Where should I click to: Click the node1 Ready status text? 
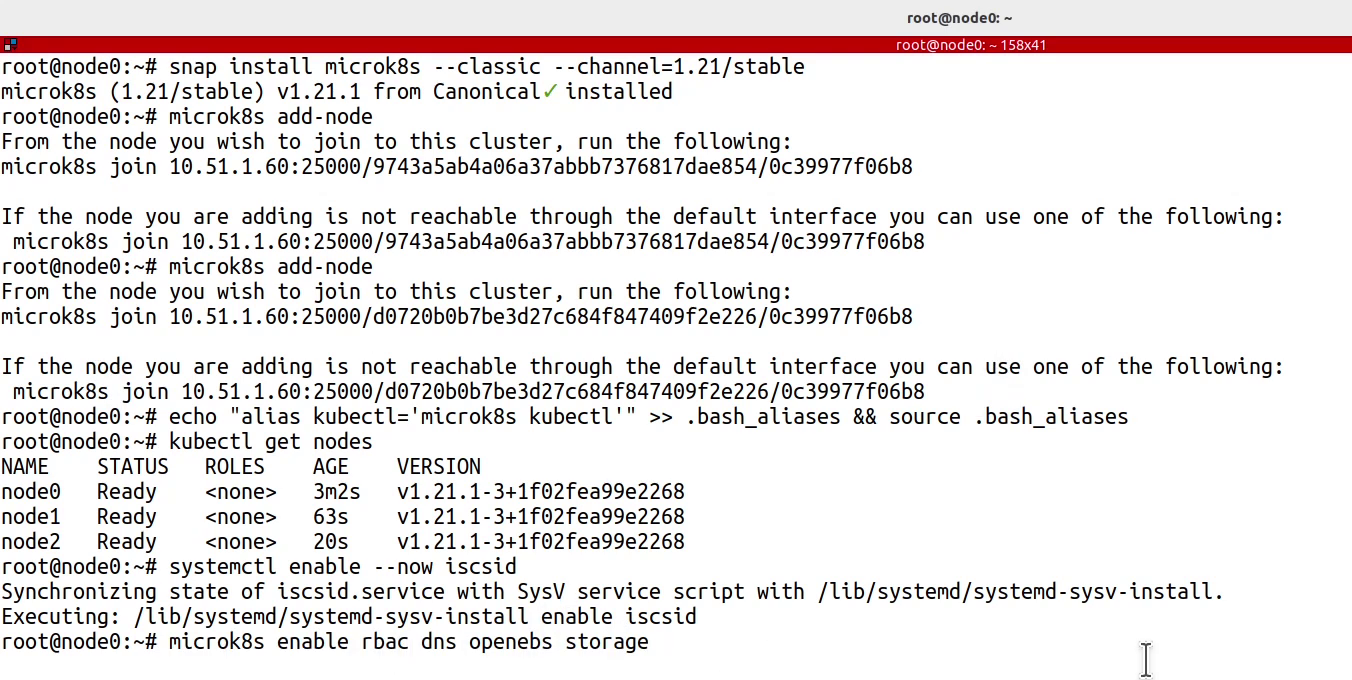tap(127, 517)
